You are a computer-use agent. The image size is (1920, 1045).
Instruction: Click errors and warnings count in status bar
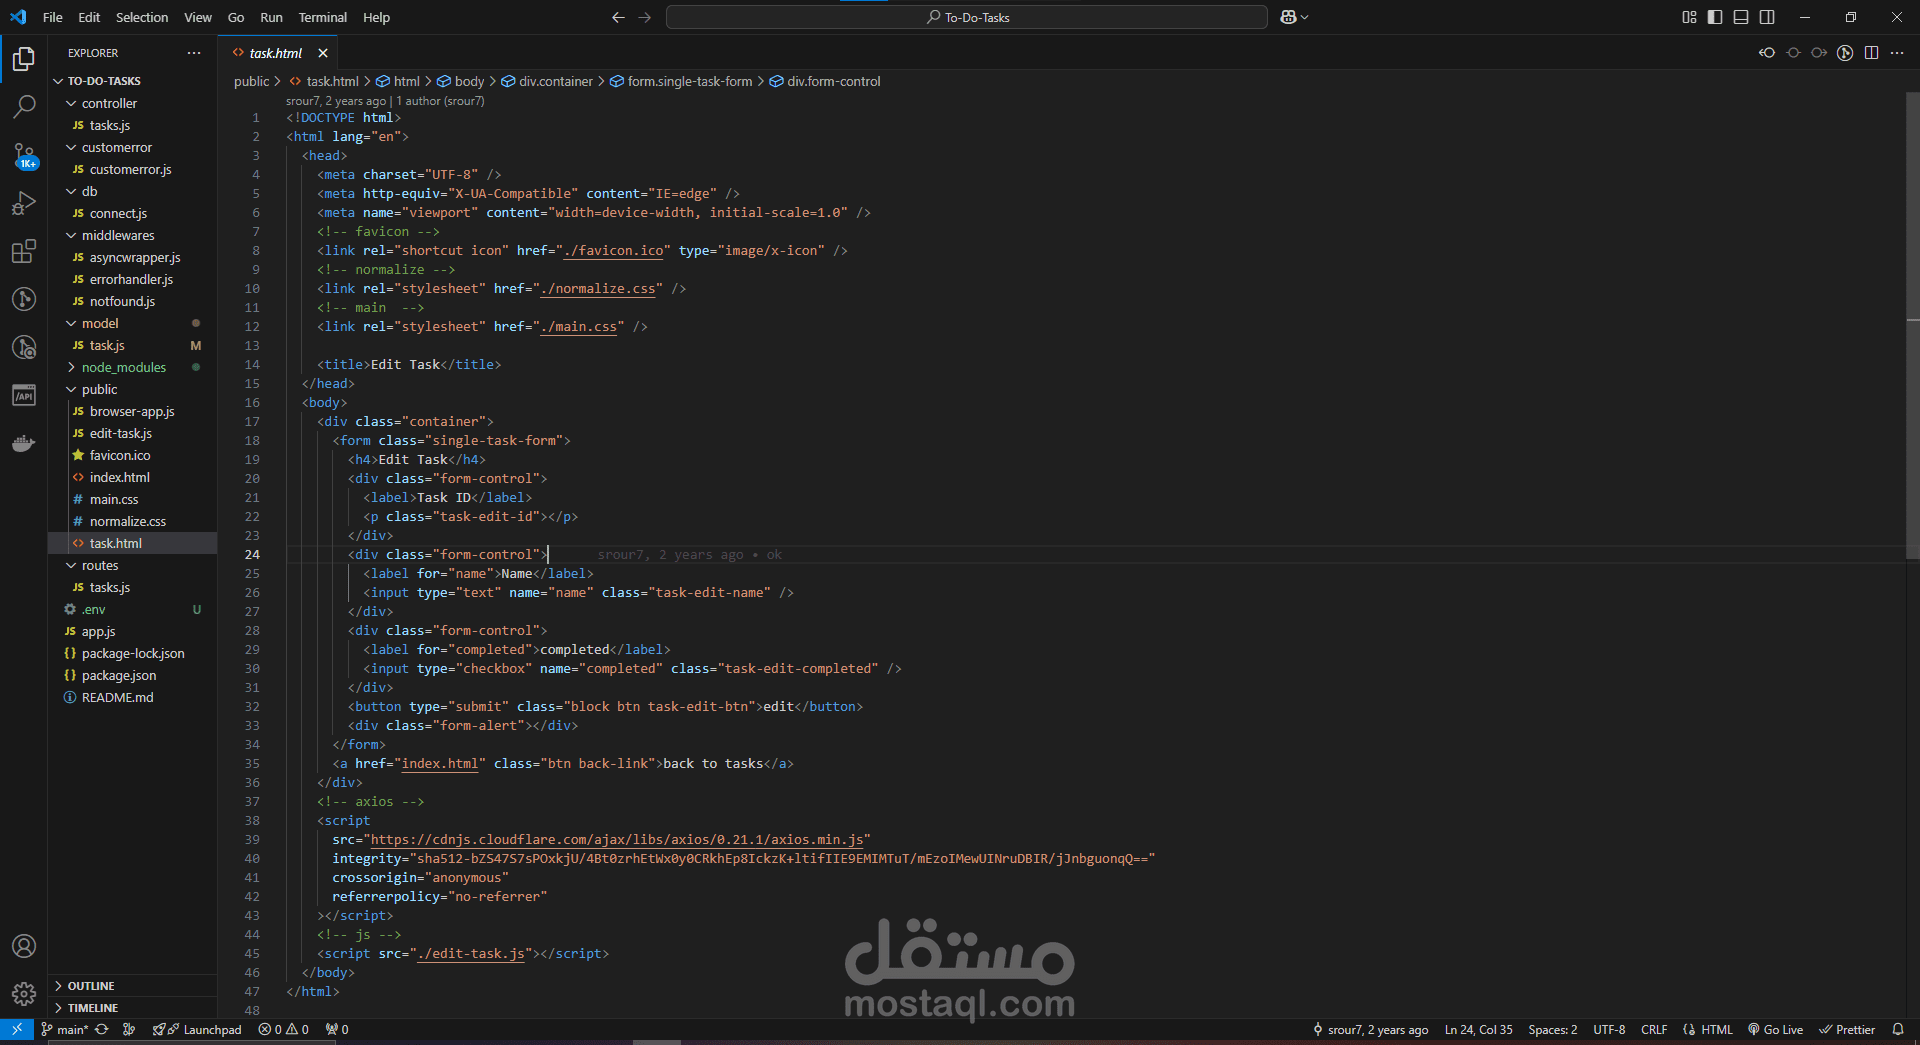(x=283, y=1029)
